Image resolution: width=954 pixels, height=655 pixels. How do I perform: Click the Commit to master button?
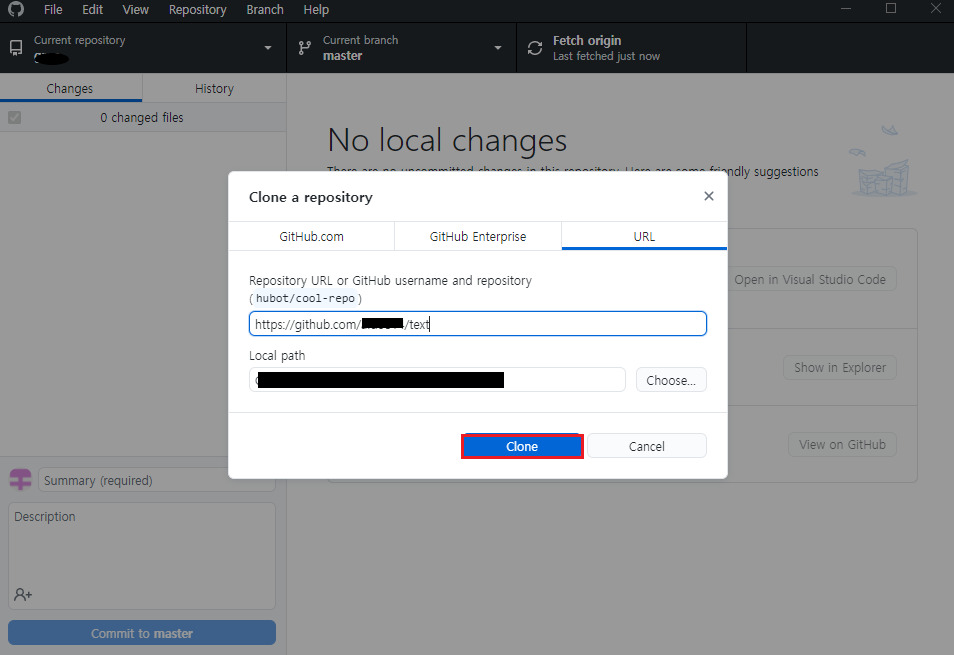point(142,633)
